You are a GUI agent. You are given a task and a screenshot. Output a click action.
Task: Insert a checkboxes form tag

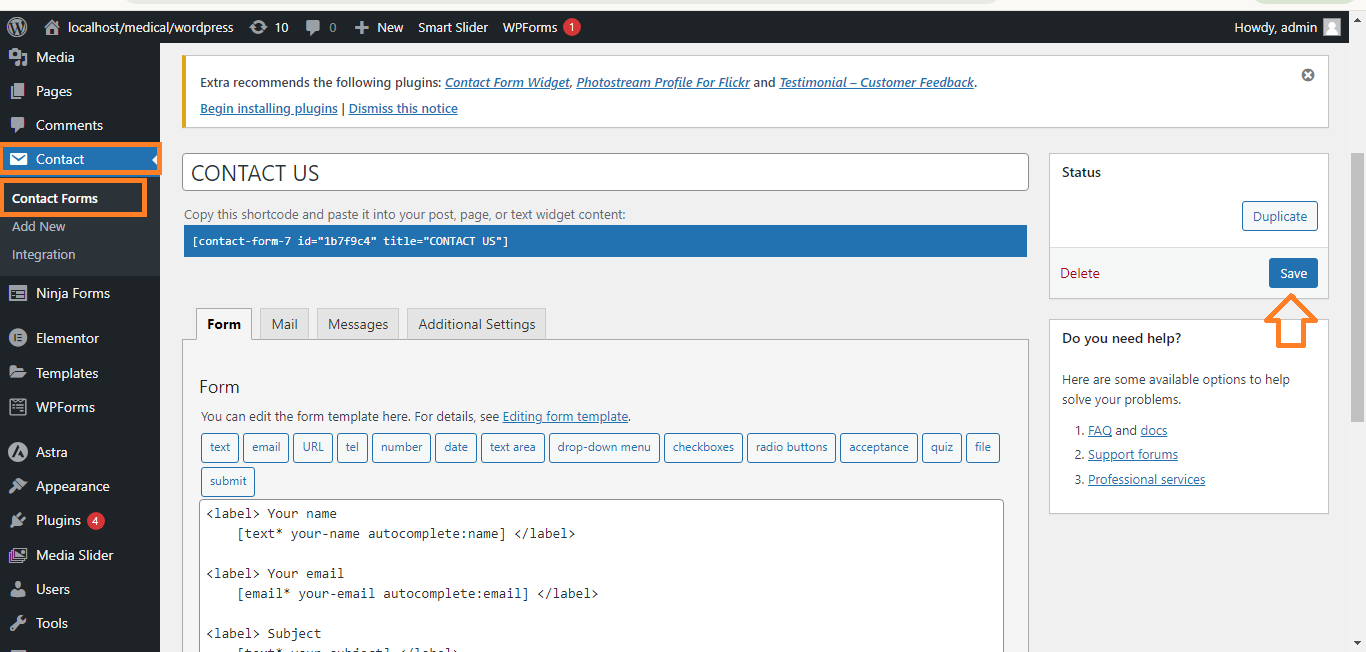point(703,447)
